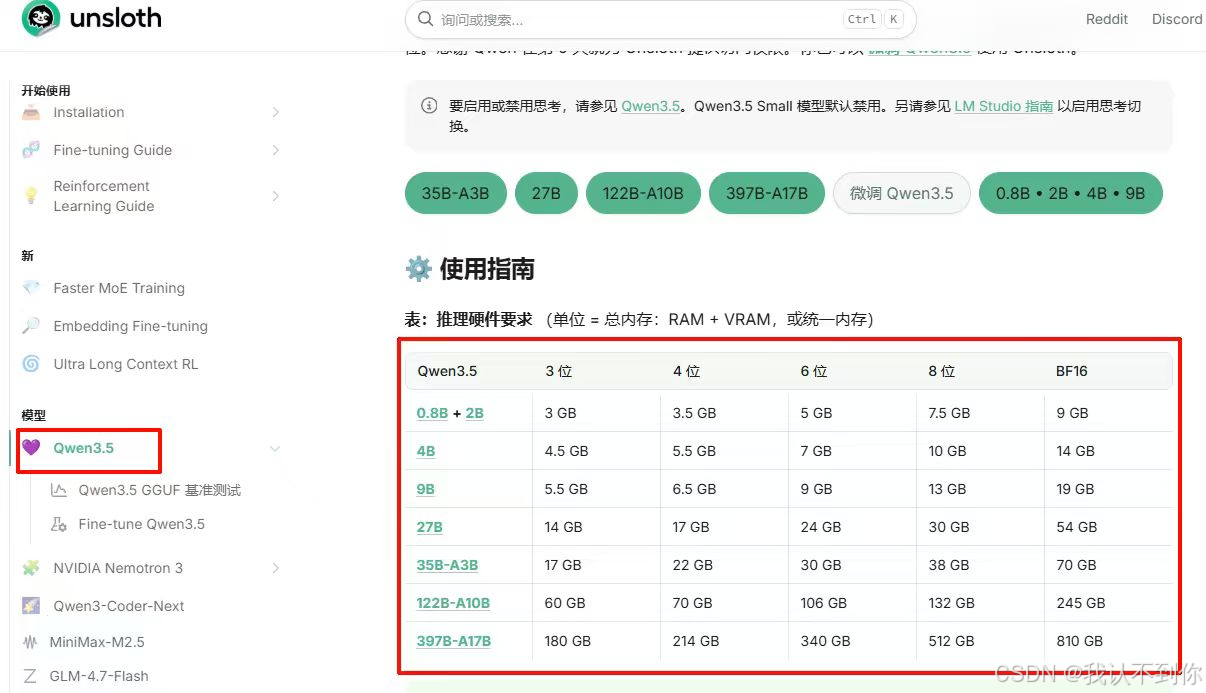The width and height of the screenshot is (1206, 693).
Task: Open the Discord link in header
Action: pos(1177,19)
